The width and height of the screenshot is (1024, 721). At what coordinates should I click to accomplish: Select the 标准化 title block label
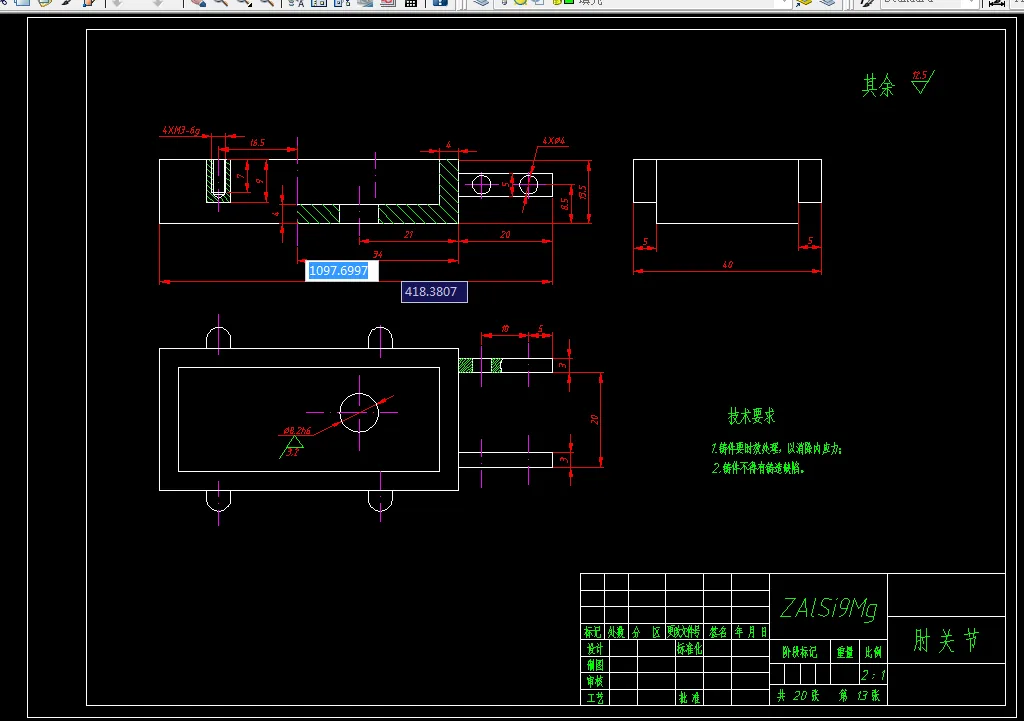click(689, 649)
